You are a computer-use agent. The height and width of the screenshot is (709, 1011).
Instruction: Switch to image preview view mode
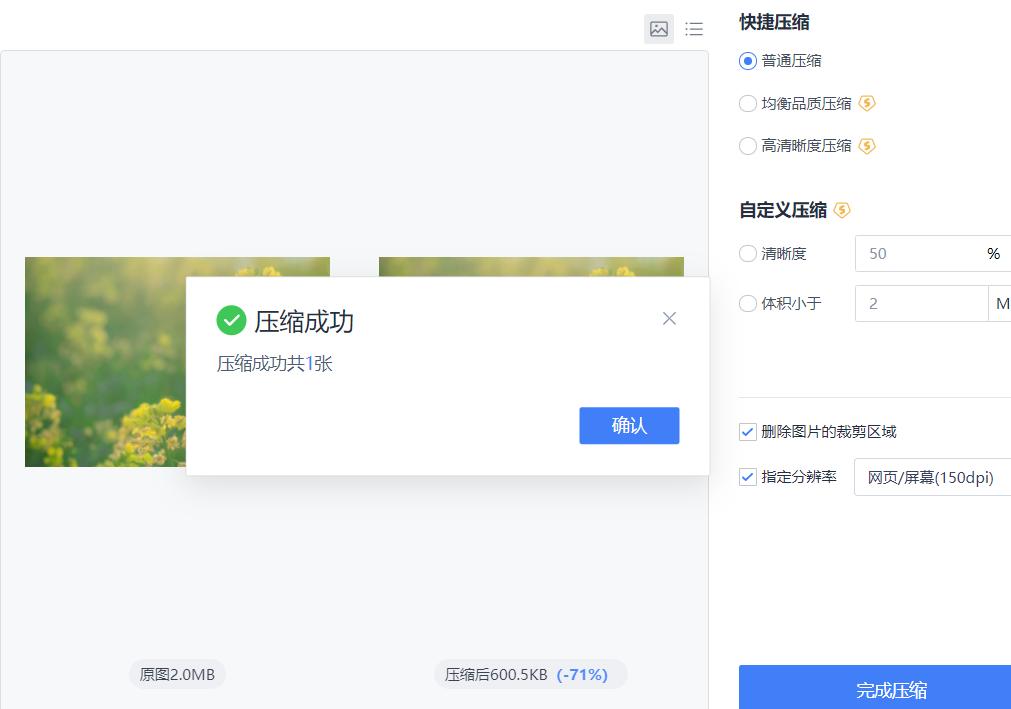pyautogui.click(x=658, y=29)
